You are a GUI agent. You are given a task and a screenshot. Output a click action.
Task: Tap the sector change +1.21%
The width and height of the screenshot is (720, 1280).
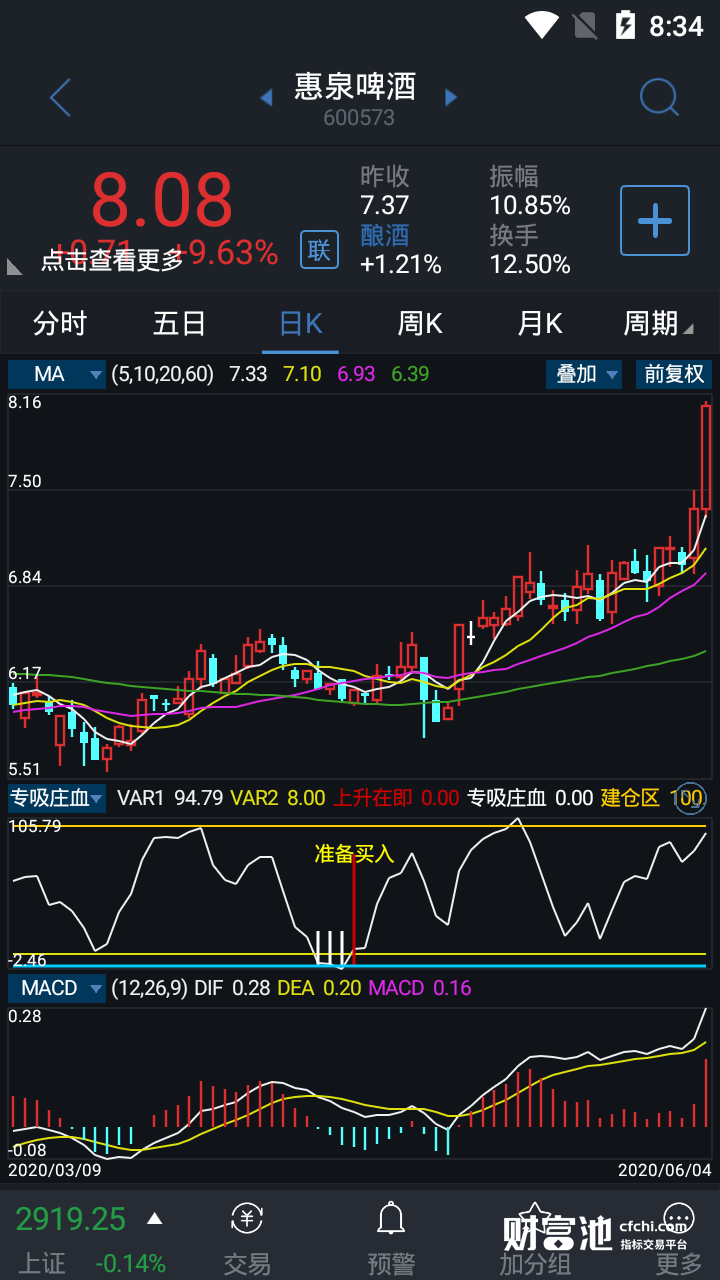coord(401,264)
